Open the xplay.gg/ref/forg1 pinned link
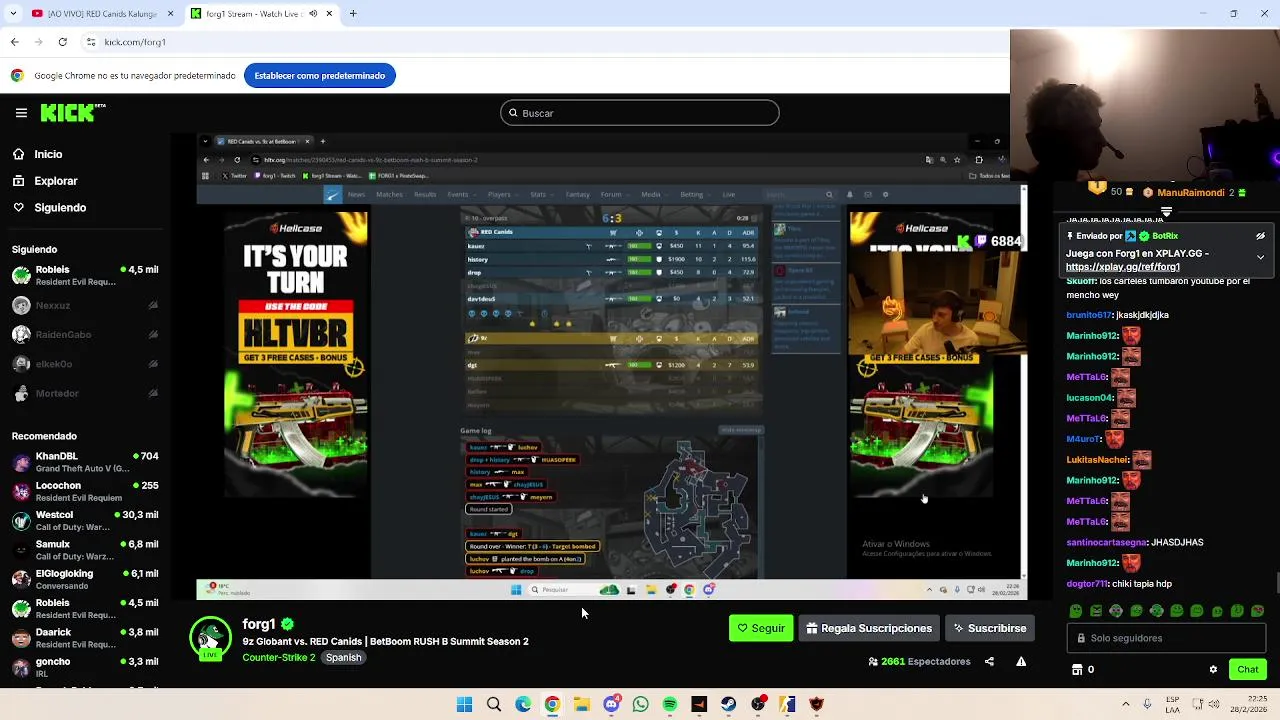 (x=1123, y=267)
